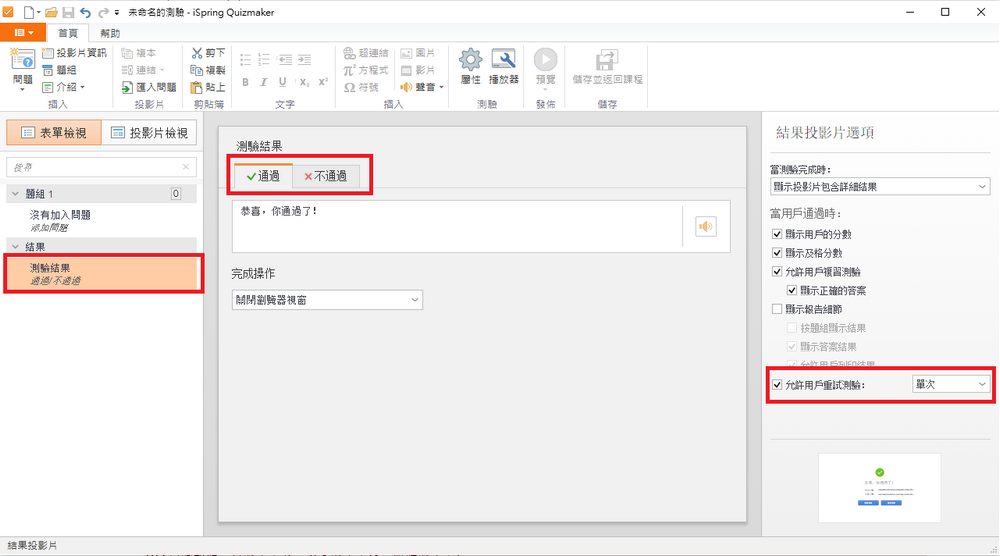Click the Save floppy disk icon
Image resolution: width=1000 pixels, height=556 pixels.
pos(68,12)
